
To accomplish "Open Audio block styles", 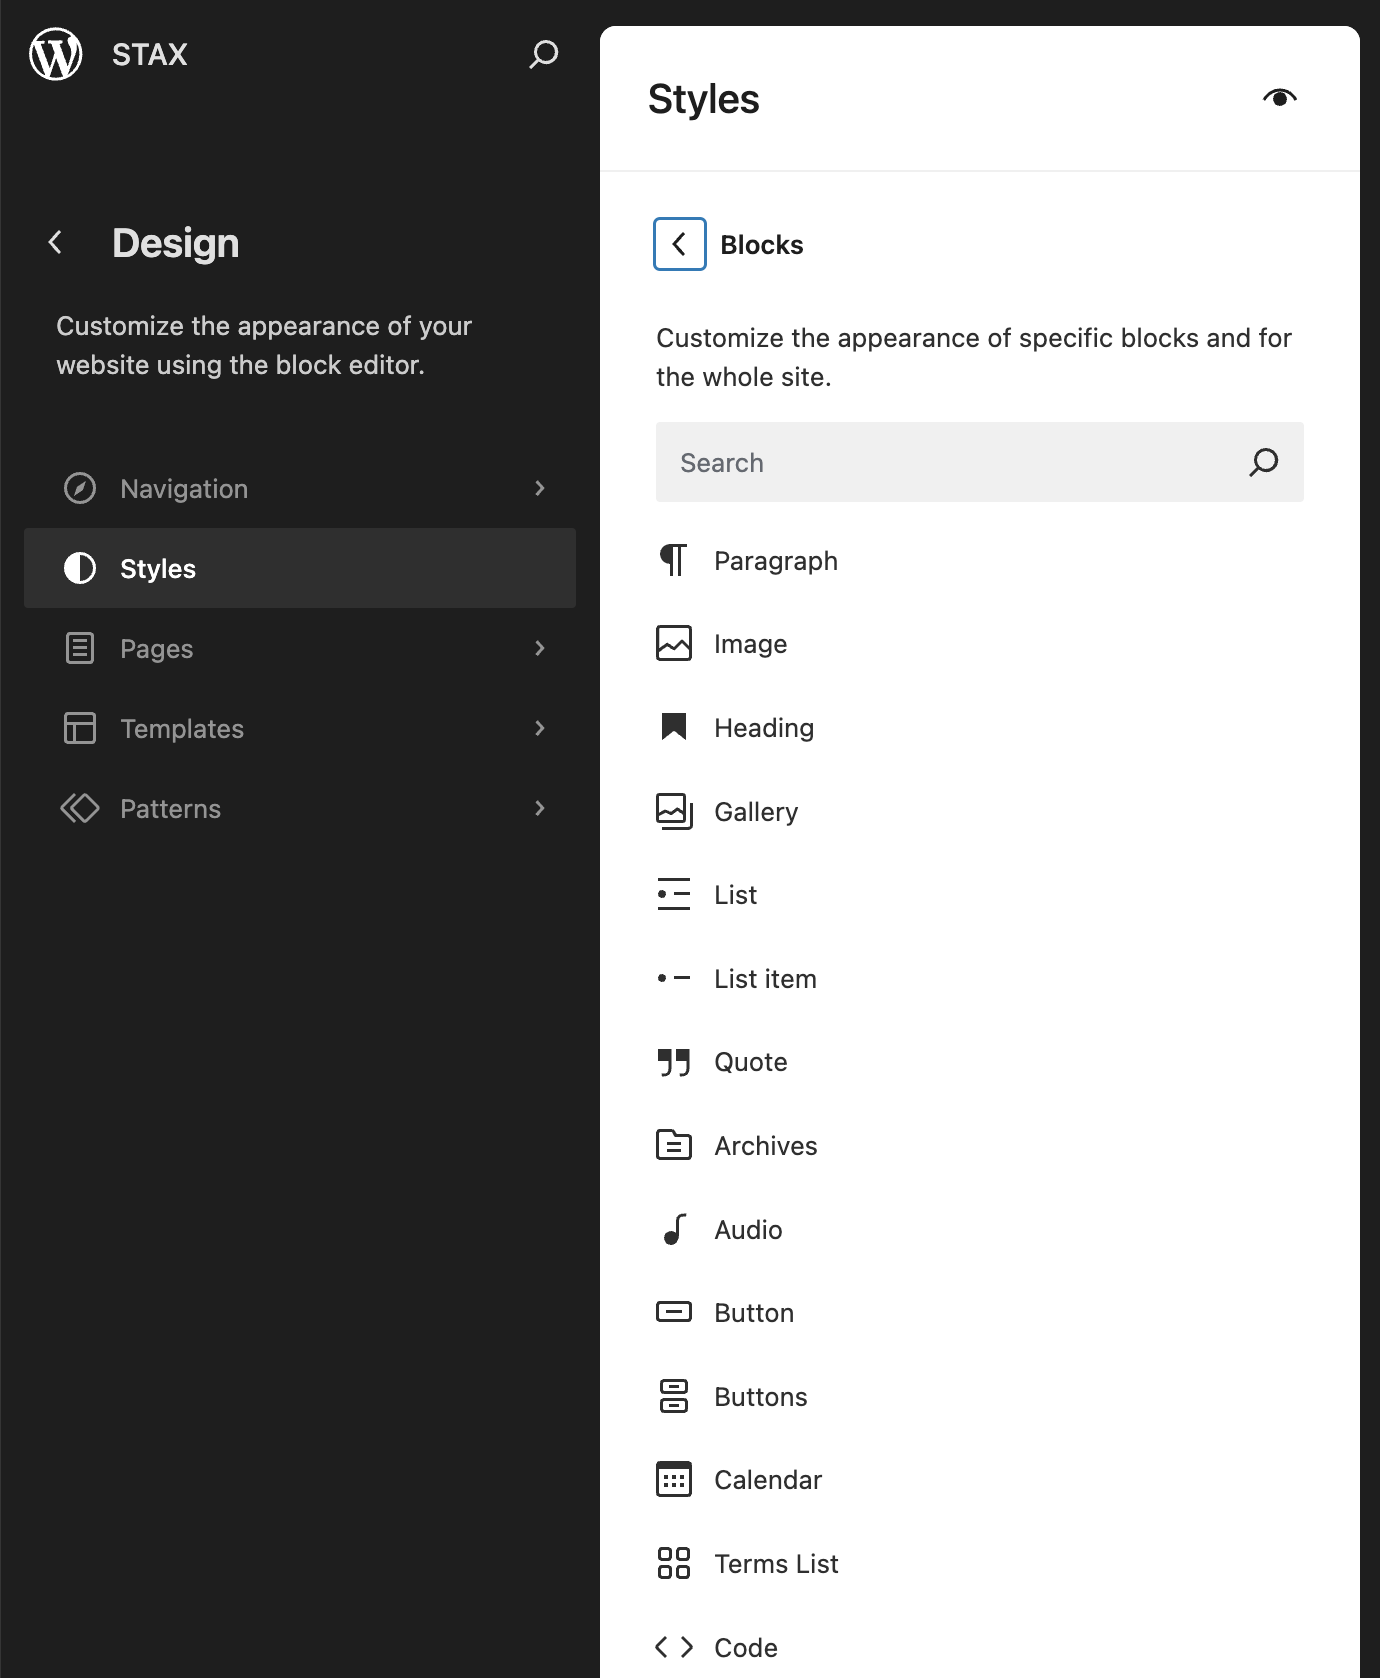I will (980, 1229).
